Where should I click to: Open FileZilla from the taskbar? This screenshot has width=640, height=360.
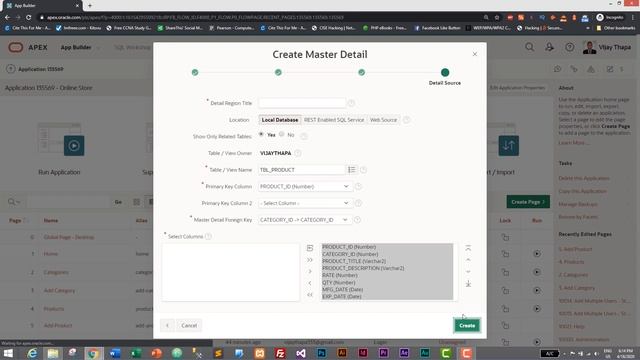(x=280, y=353)
